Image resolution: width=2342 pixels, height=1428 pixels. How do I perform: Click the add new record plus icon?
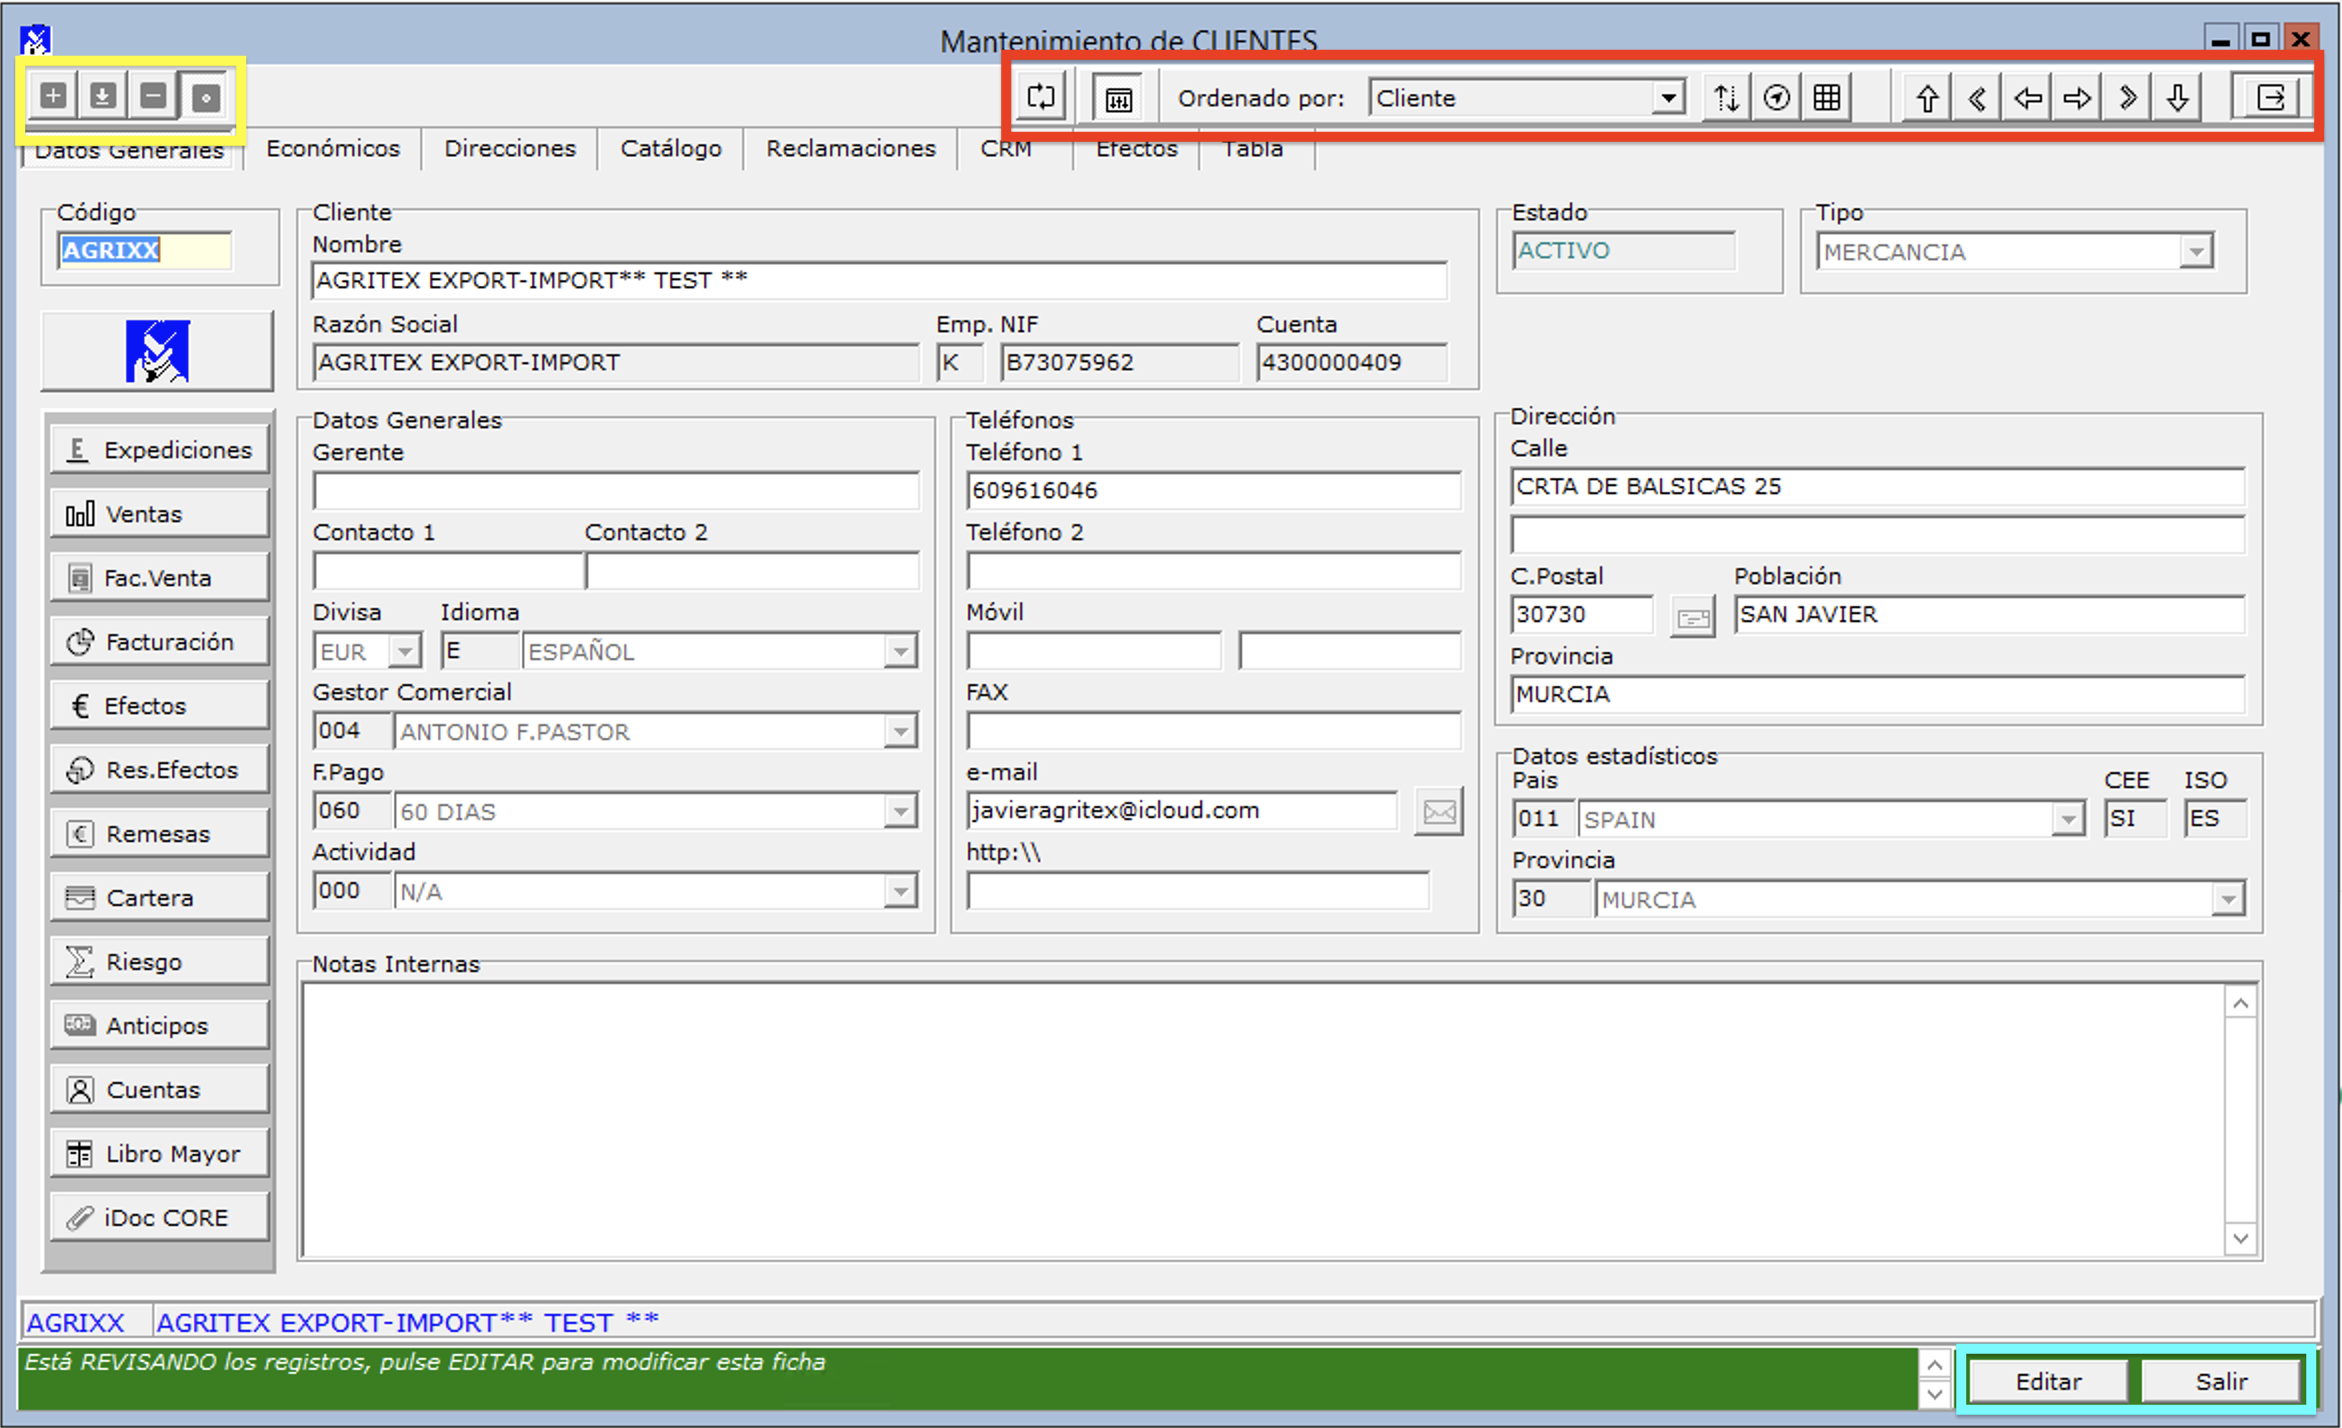(x=53, y=97)
